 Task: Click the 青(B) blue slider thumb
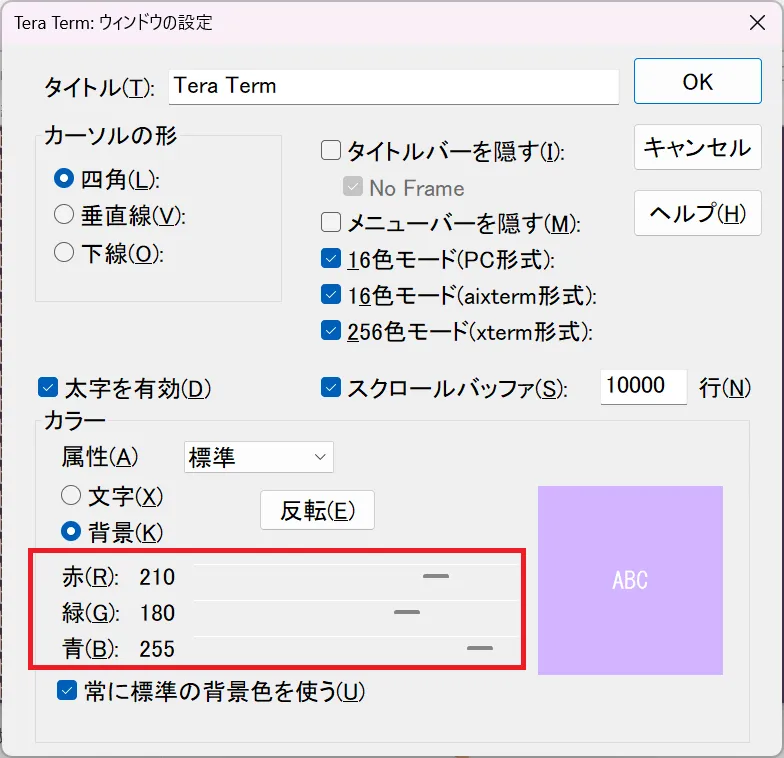point(480,648)
